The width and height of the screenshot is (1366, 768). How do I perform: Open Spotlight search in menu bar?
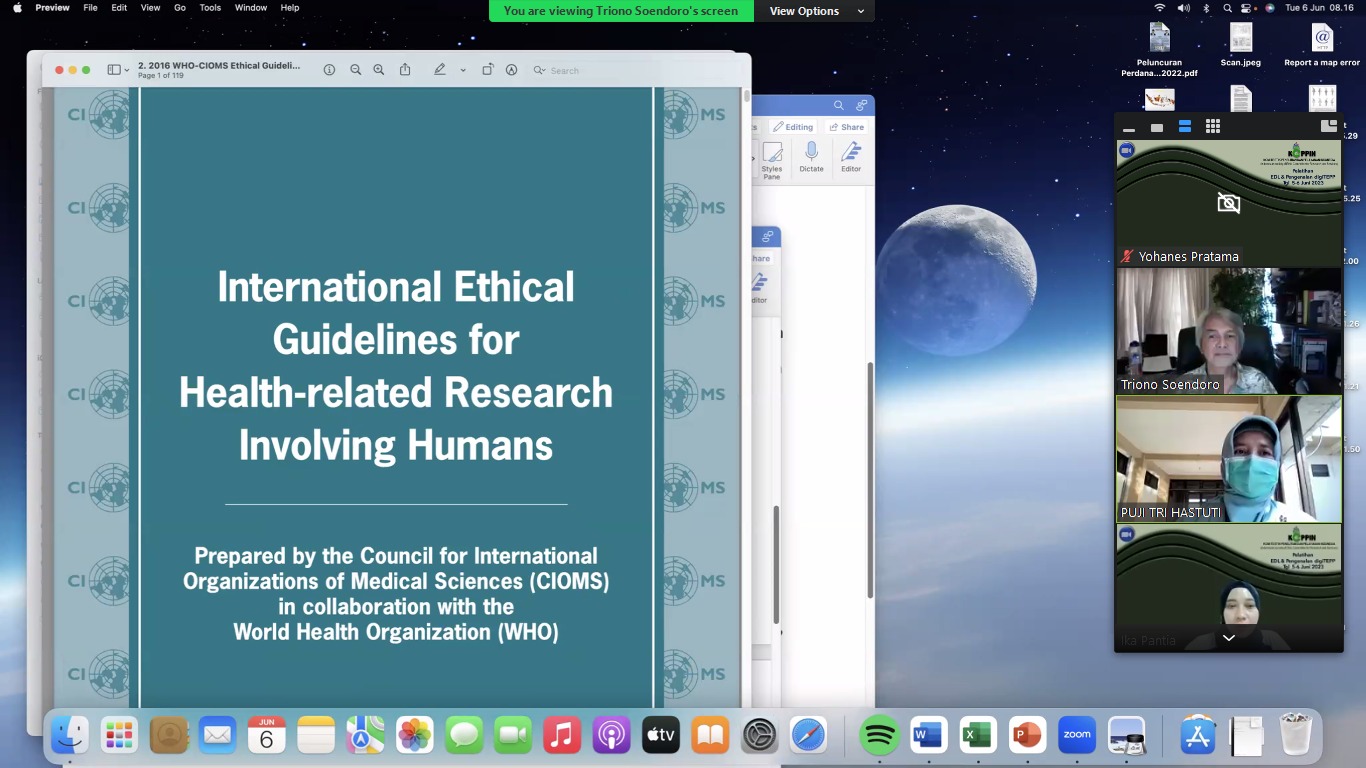(x=1228, y=8)
